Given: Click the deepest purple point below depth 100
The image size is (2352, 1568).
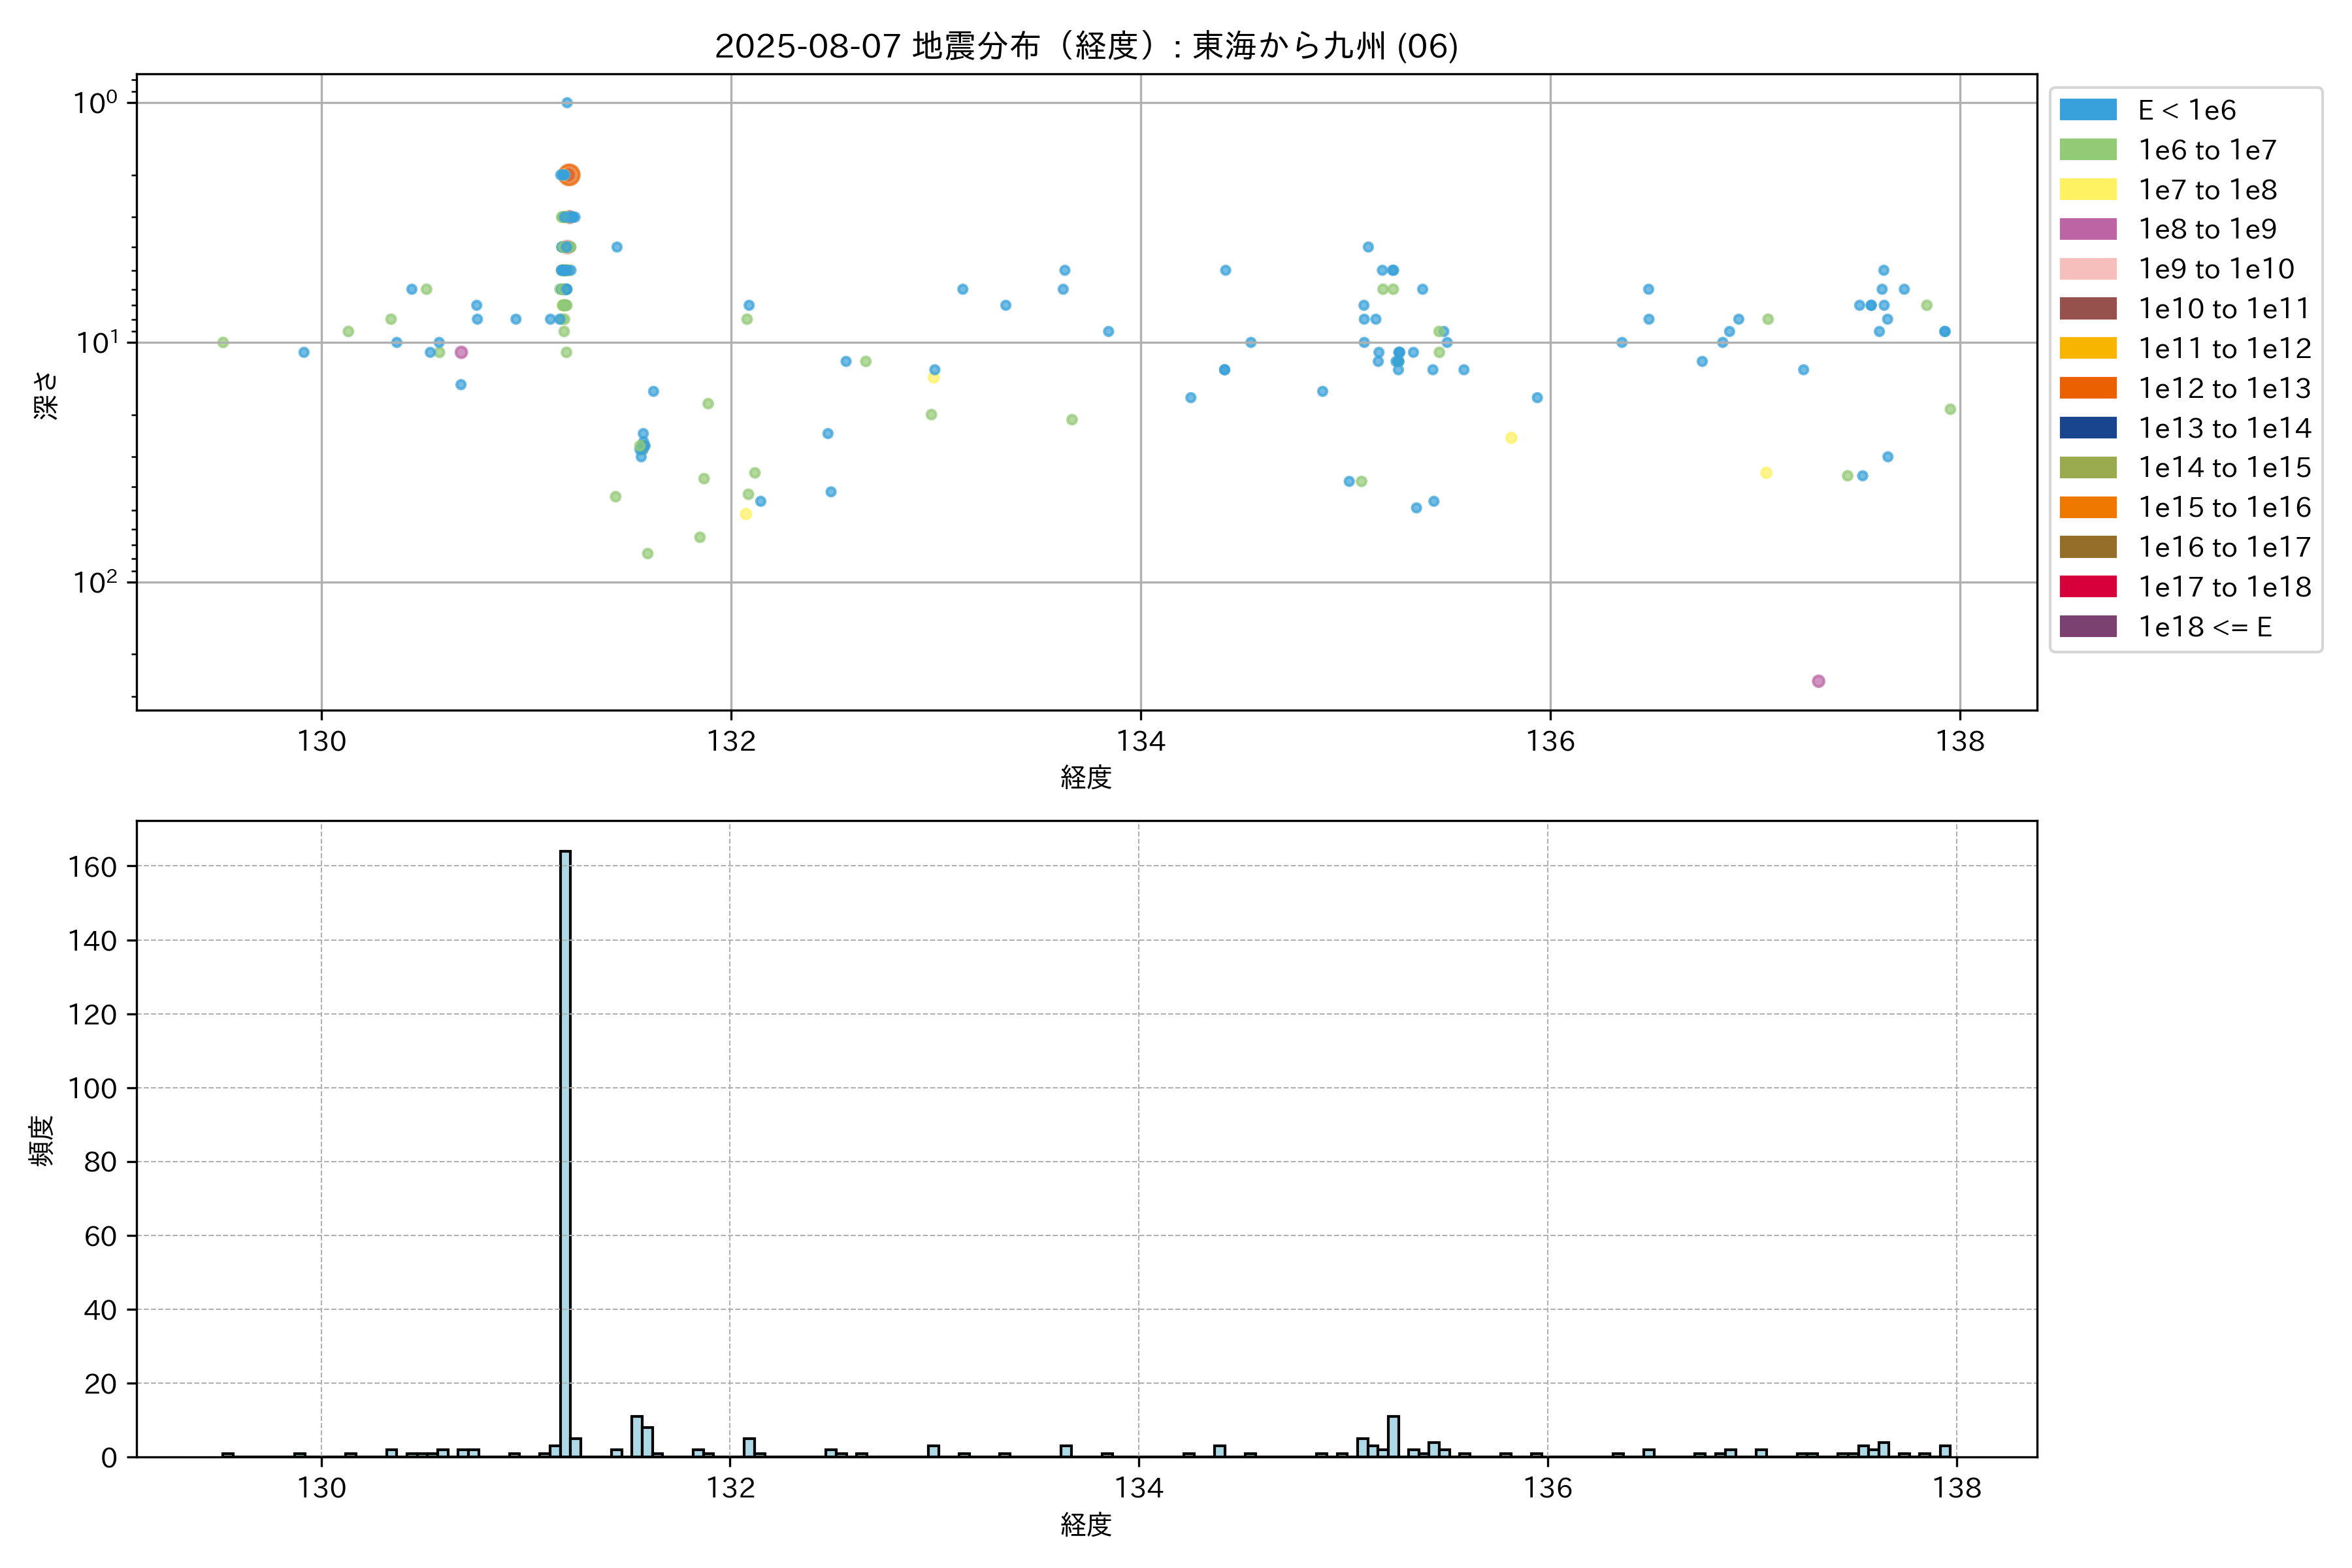Looking at the screenshot, I should 1818,681.
